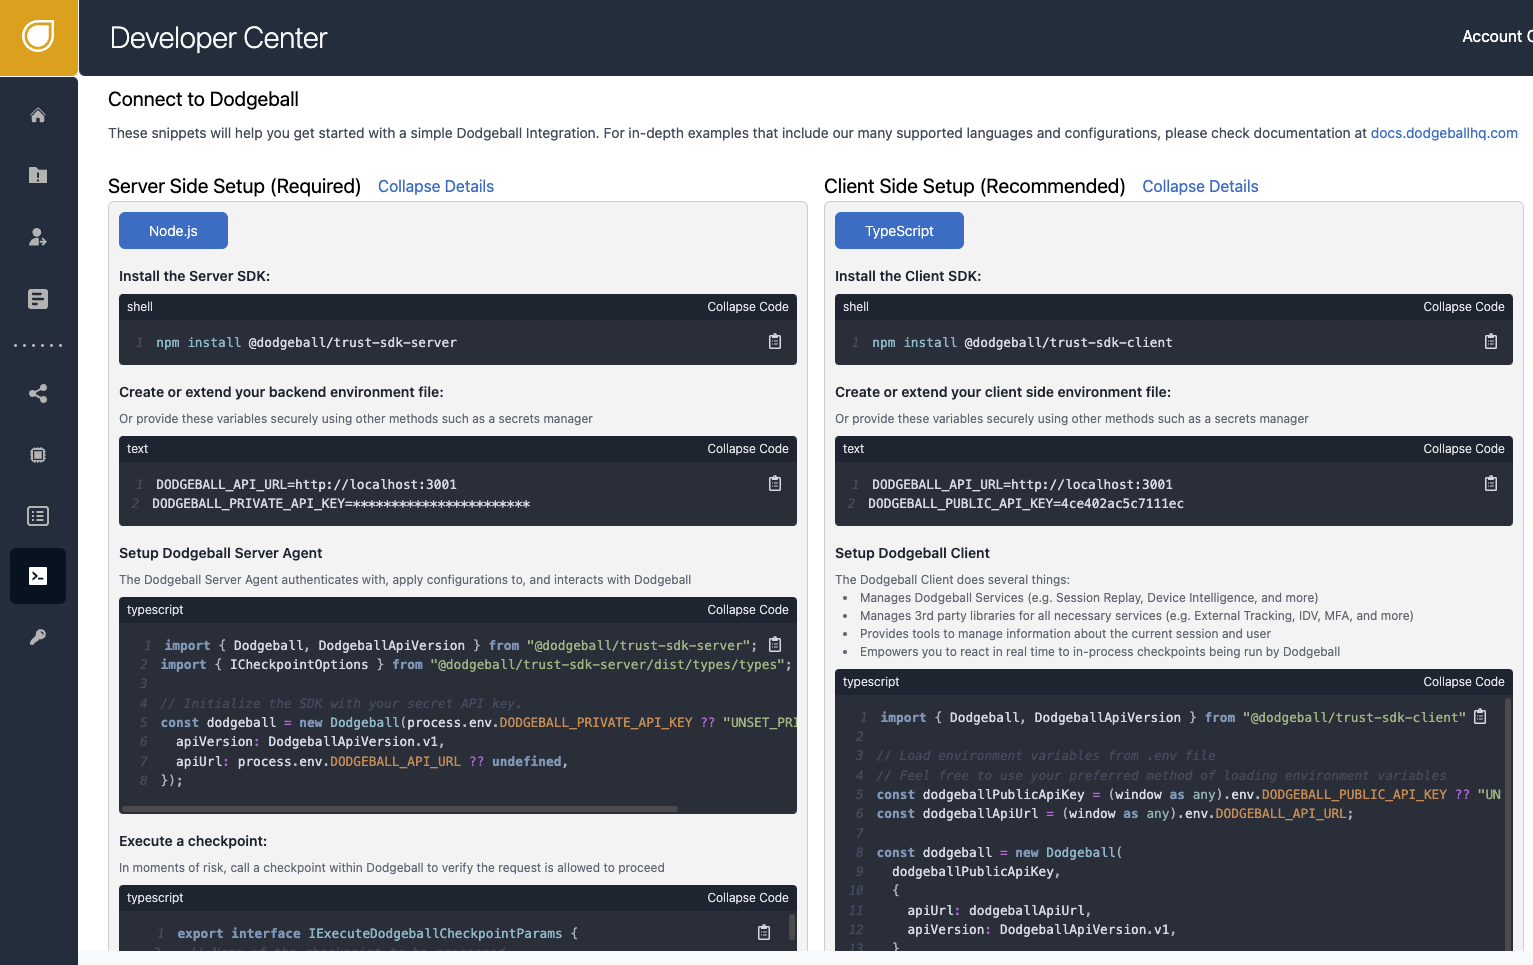
Task: Click the DODGEBALL_PUBLIC_API_KEY=4ce402ac5c7111ec line
Action: 1026,503
